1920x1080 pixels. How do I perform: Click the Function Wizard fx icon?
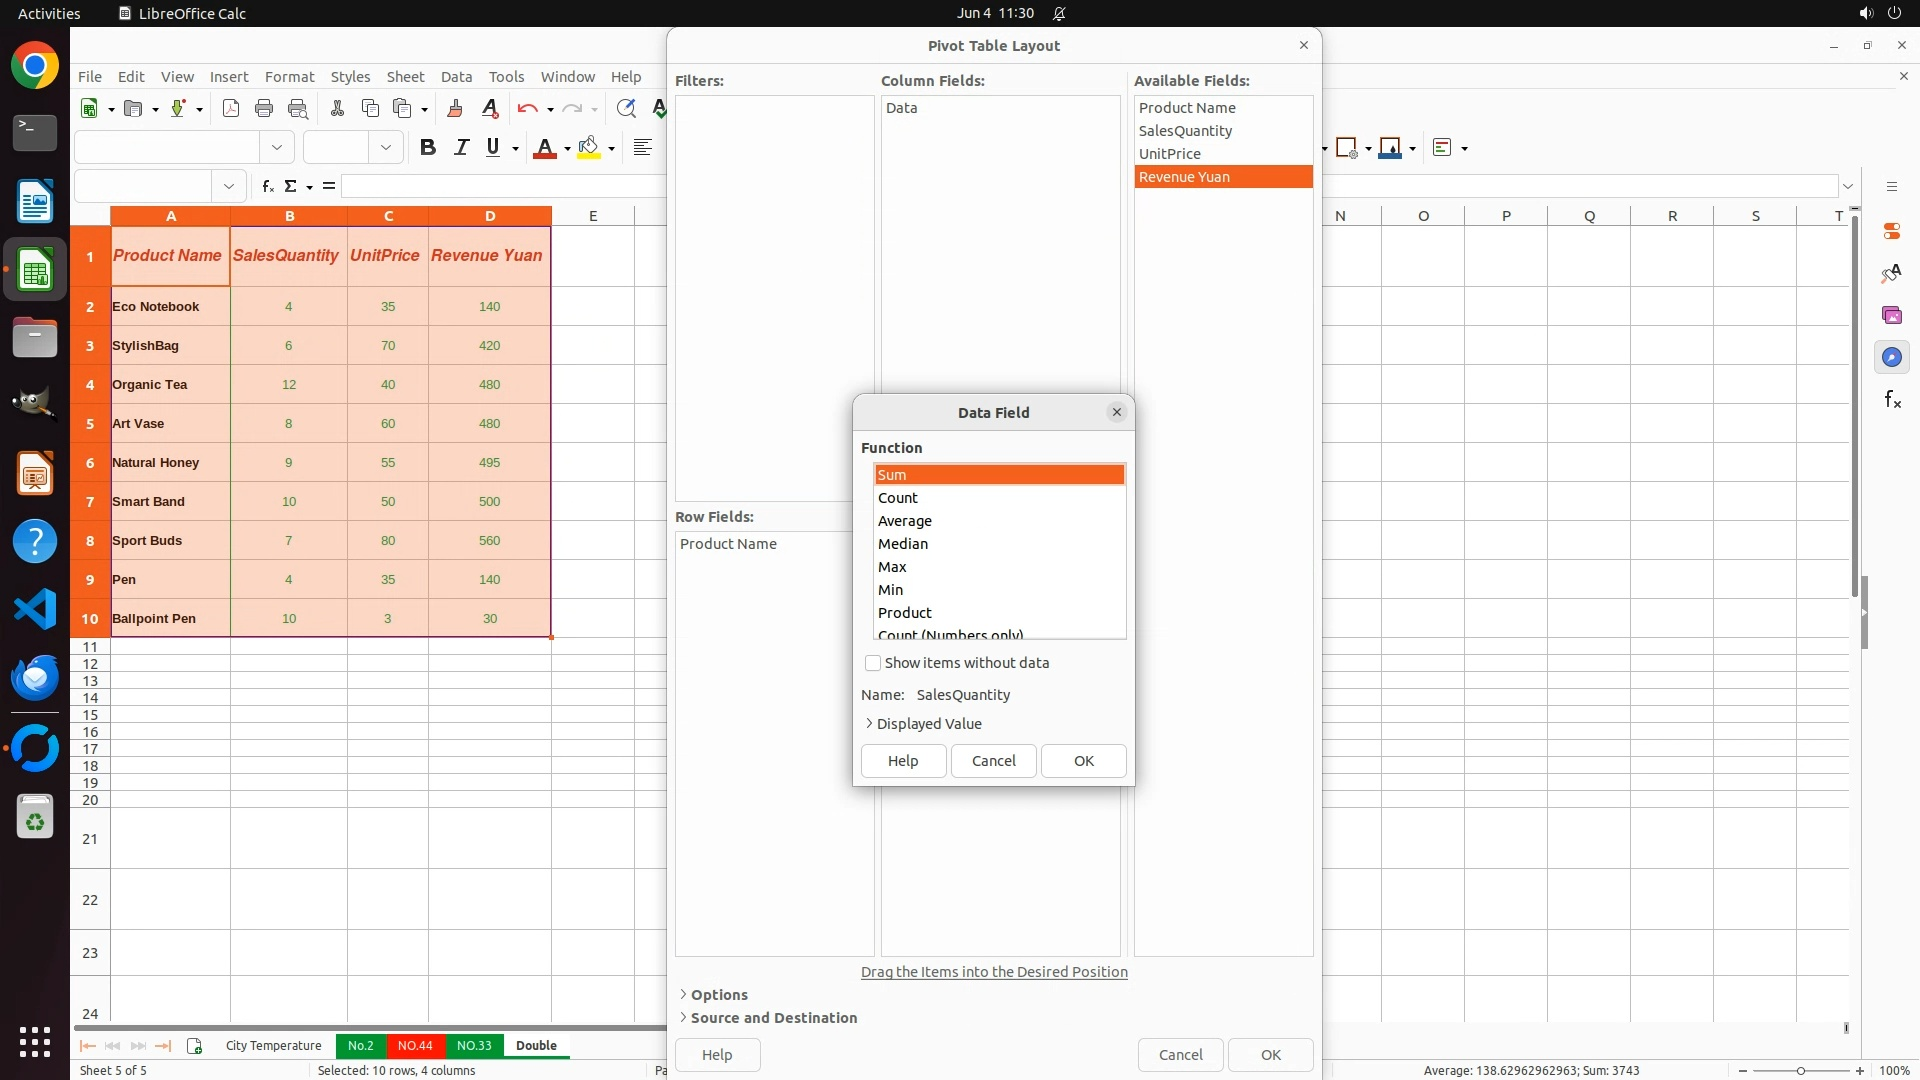tap(267, 186)
